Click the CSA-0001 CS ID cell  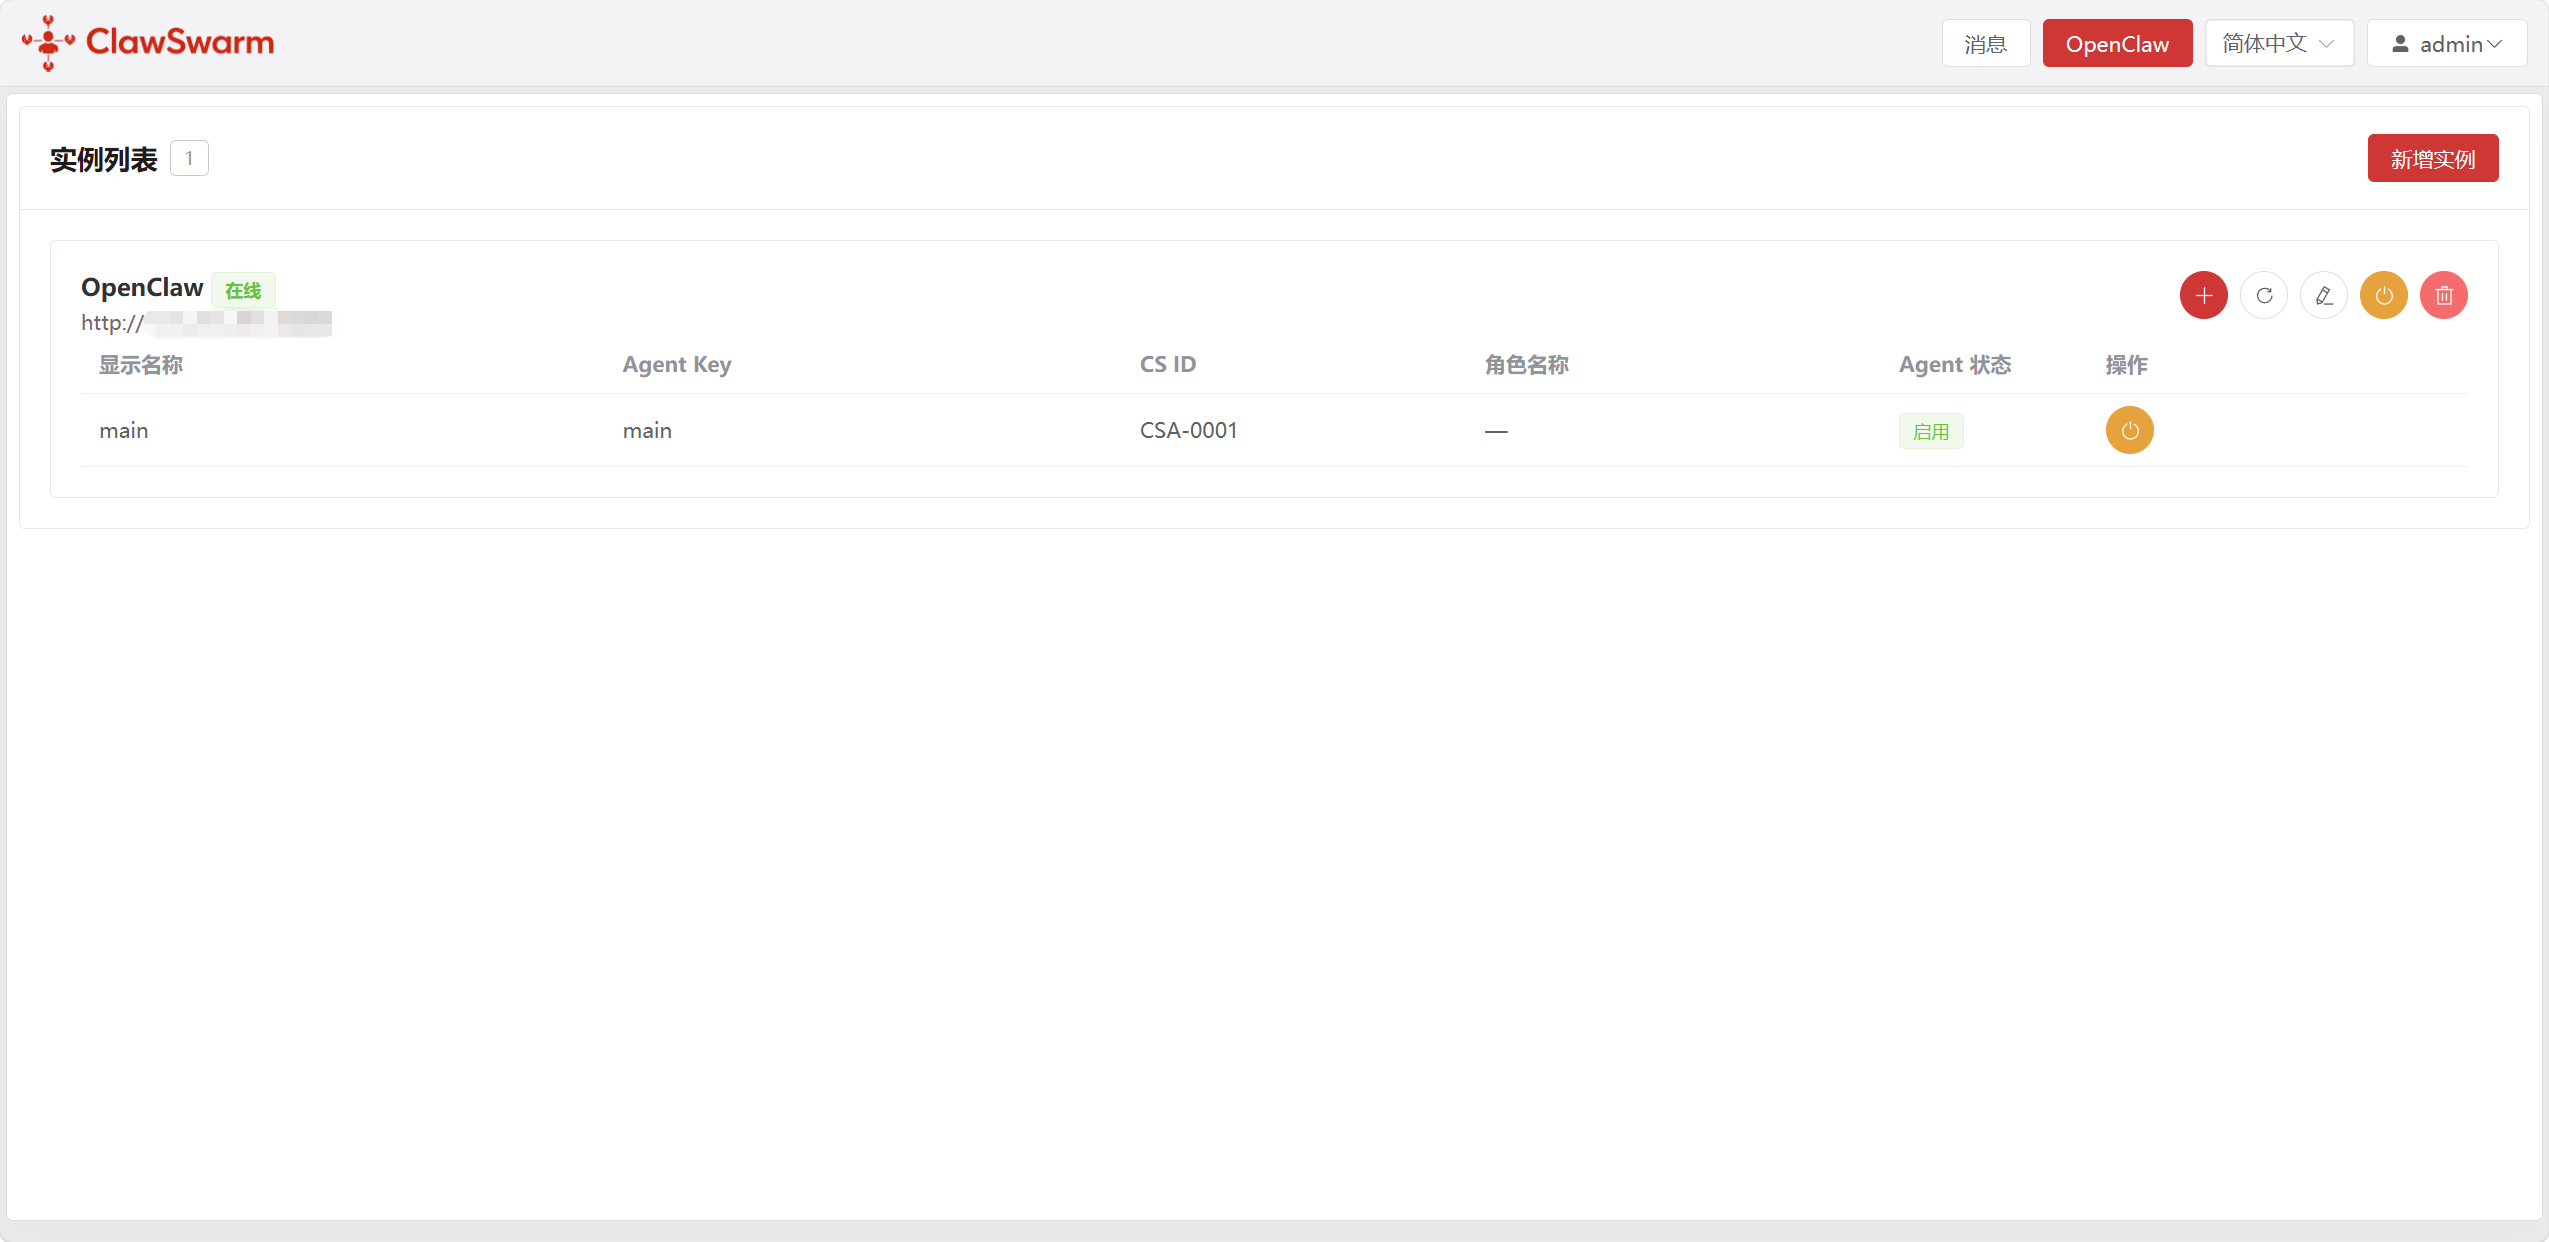point(1188,430)
